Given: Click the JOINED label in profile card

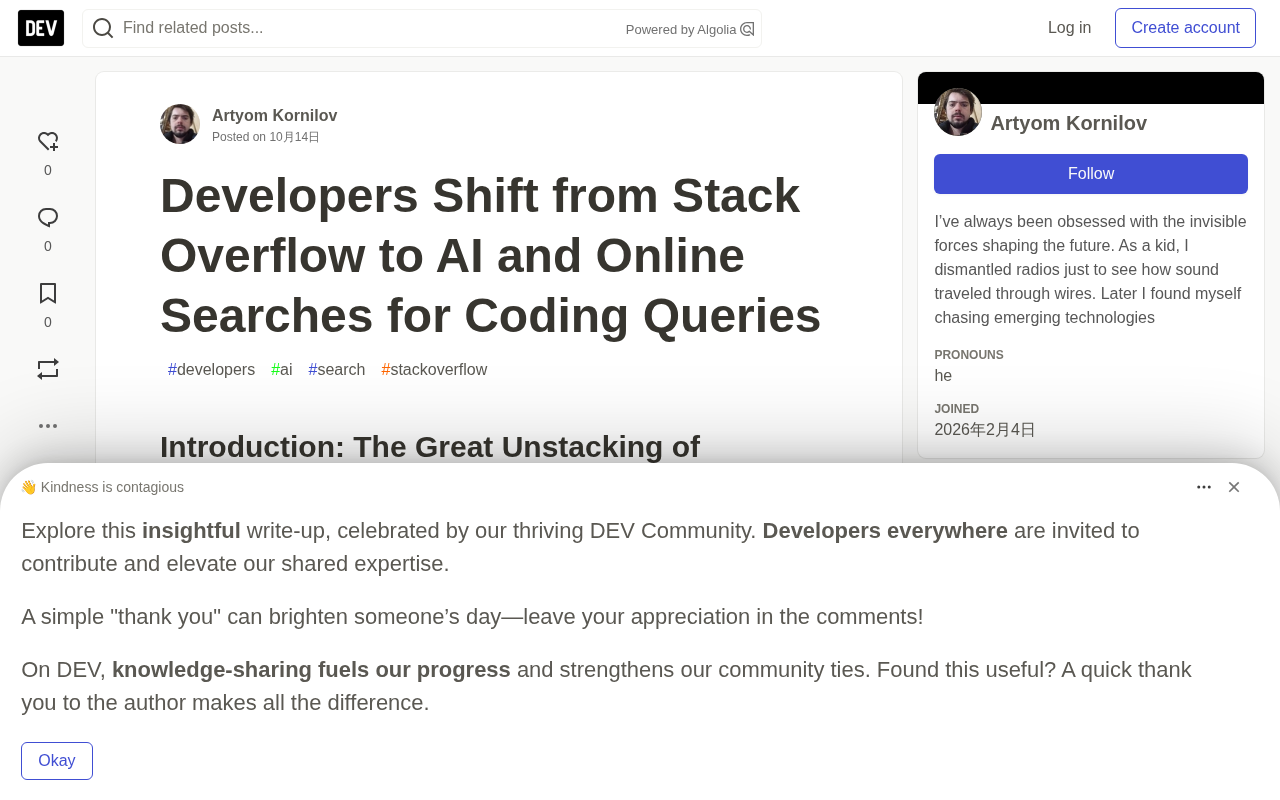Looking at the screenshot, I should 957,409.
